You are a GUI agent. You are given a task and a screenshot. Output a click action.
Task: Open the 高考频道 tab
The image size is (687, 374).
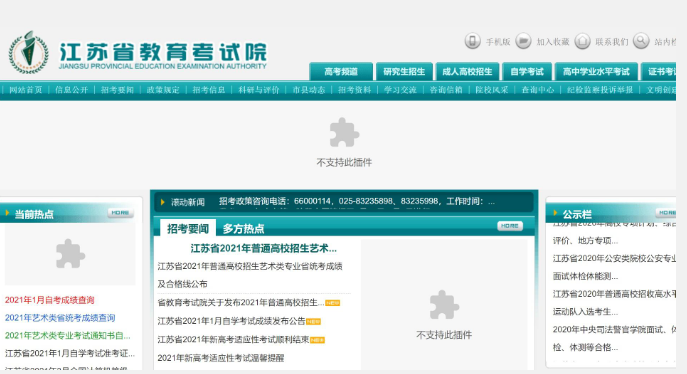pyautogui.click(x=341, y=72)
